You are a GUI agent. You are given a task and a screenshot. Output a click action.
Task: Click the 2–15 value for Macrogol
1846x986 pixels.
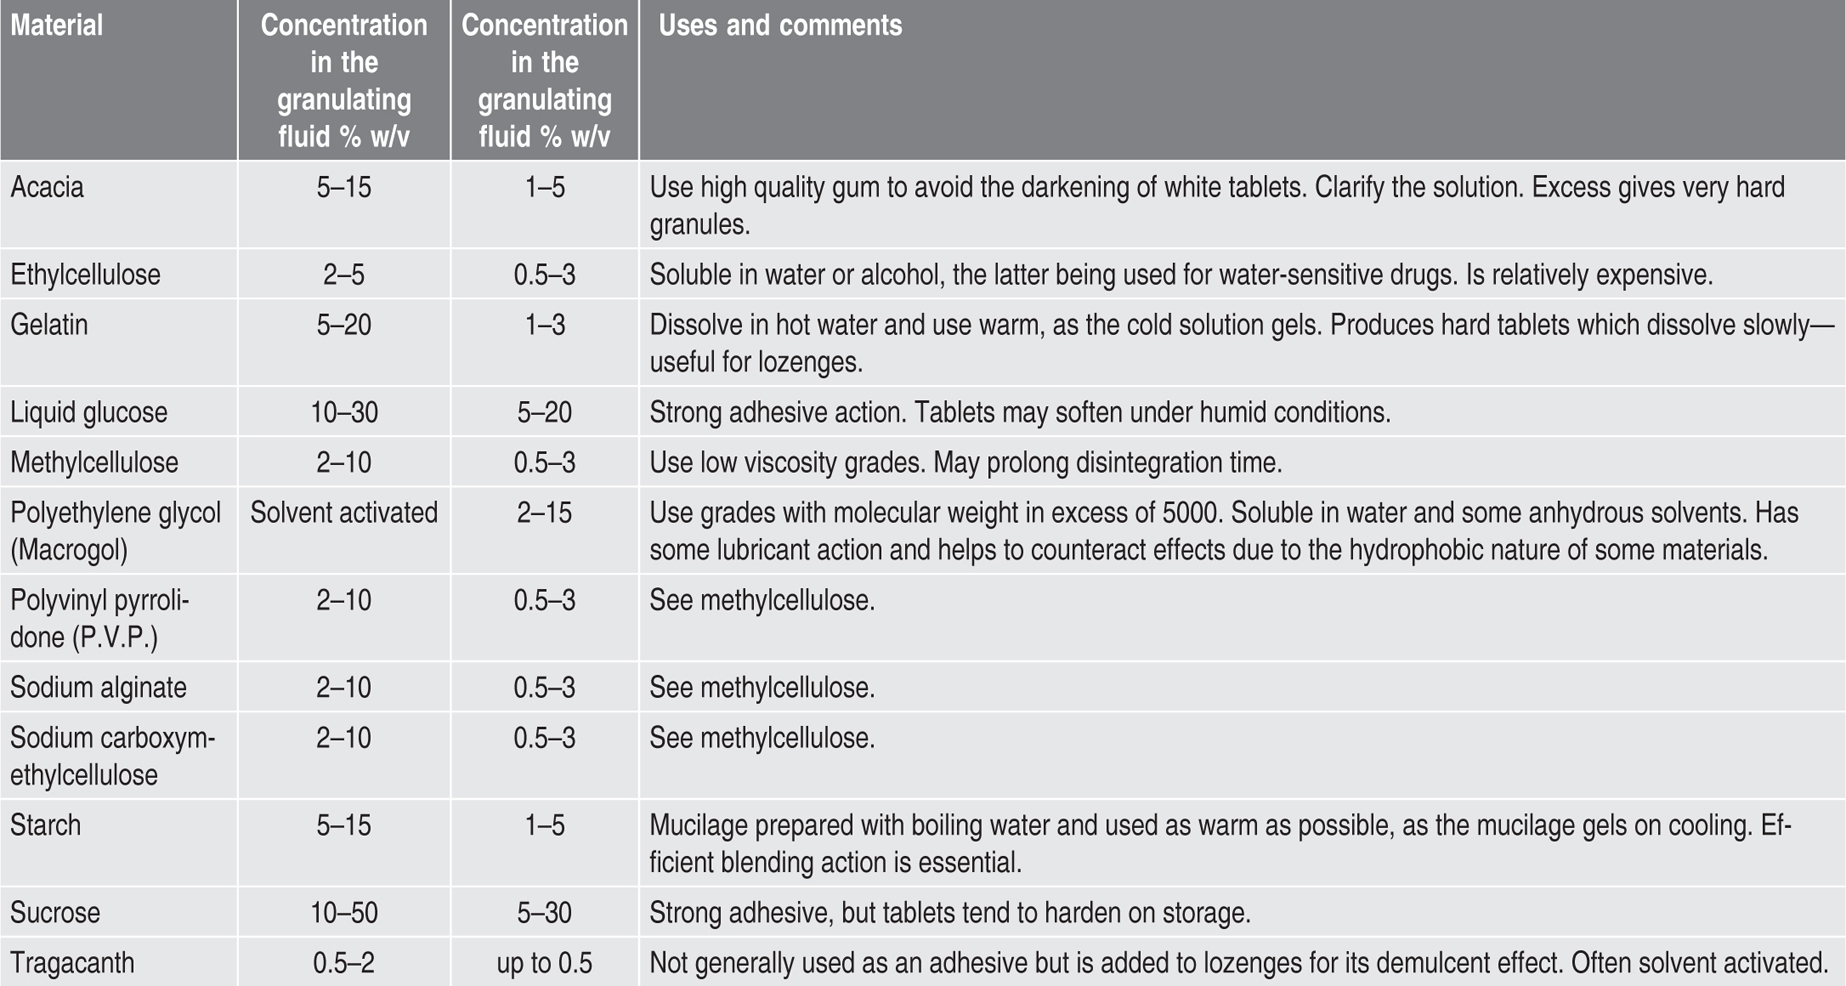click(x=544, y=512)
